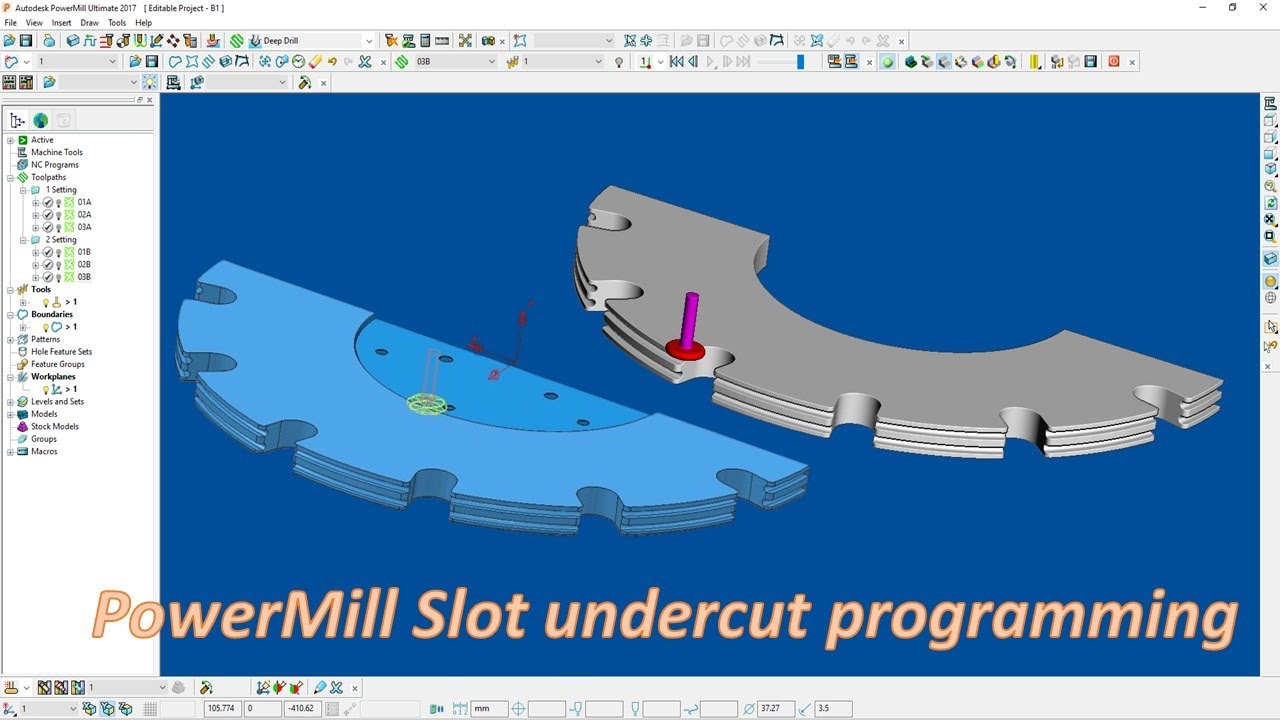1280x720 pixels.
Task: Toggle the Tools entry light bulb
Action: coord(45,302)
